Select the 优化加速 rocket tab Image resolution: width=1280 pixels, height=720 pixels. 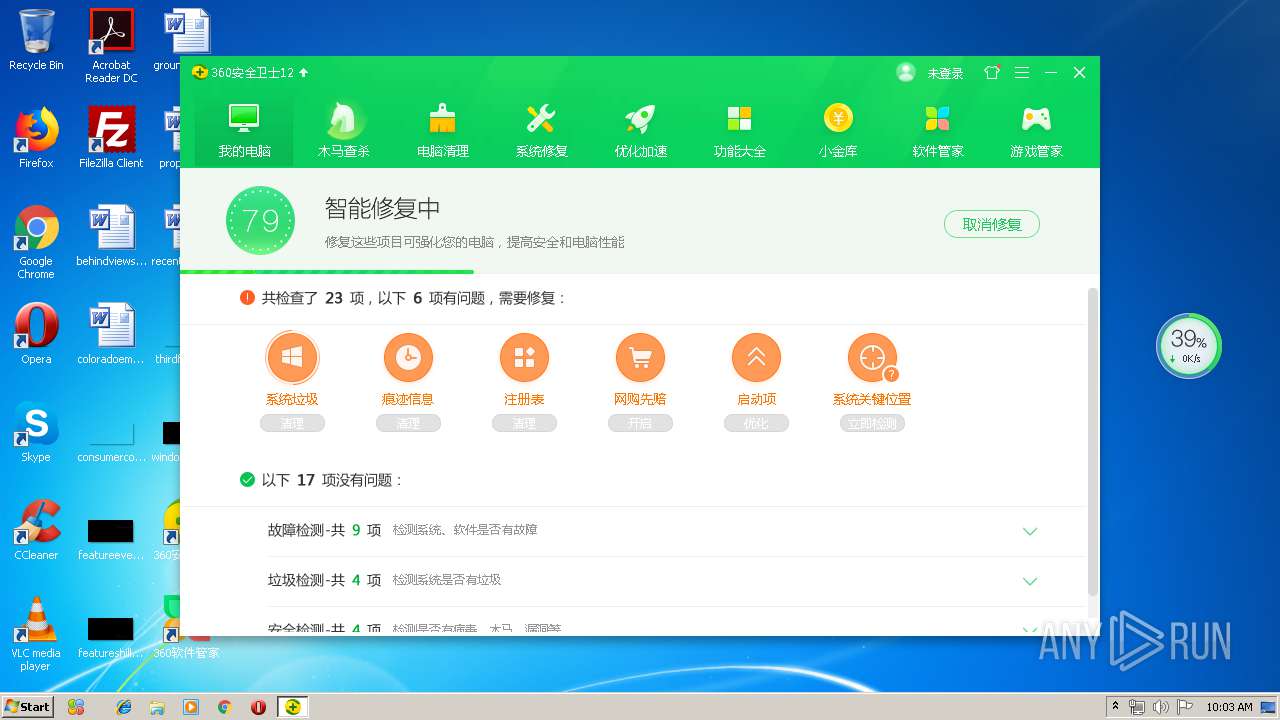pyautogui.click(x=640, y=130)
